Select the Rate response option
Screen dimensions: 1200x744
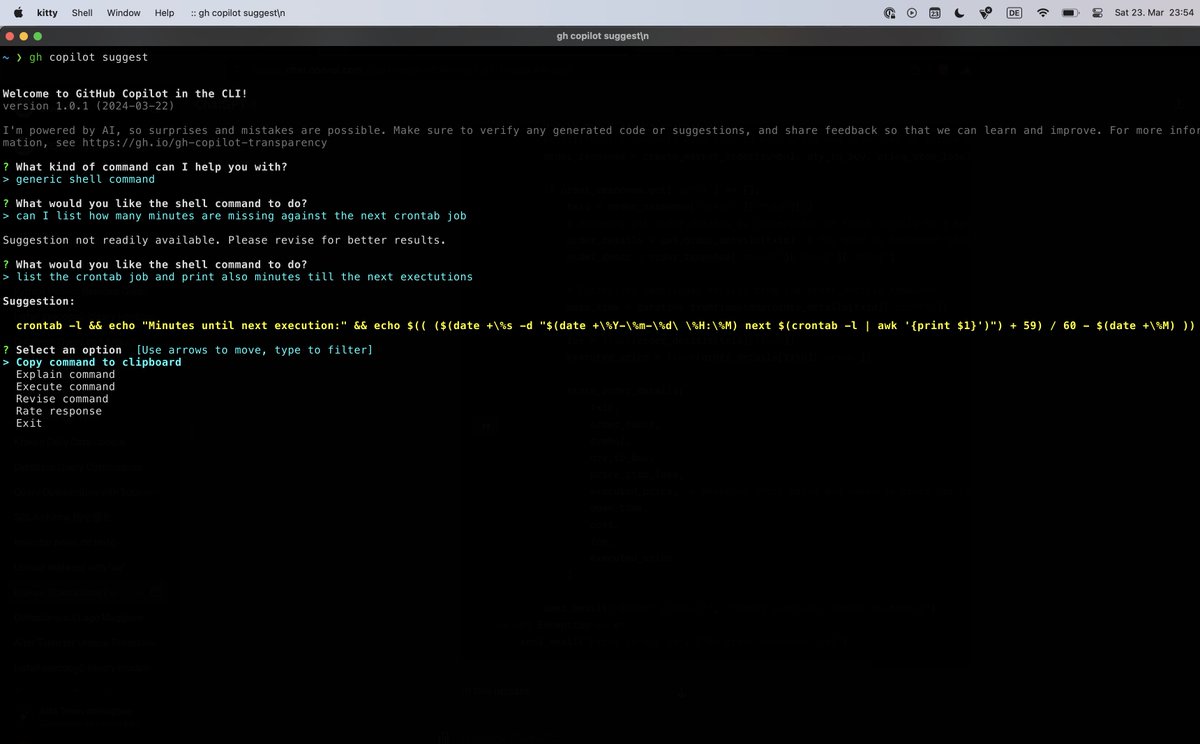pyautogui.click(x=59, y=410)
